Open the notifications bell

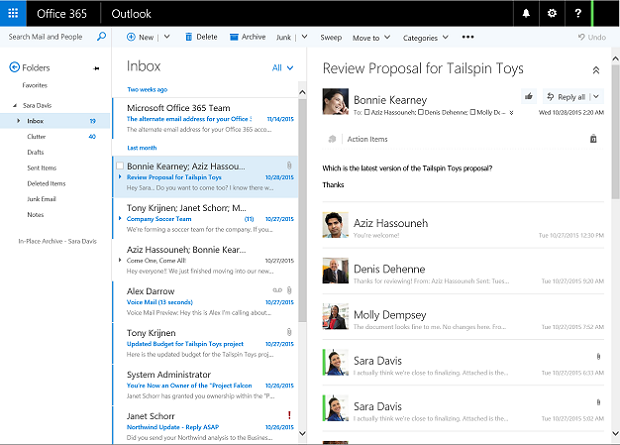pos(526,14)
